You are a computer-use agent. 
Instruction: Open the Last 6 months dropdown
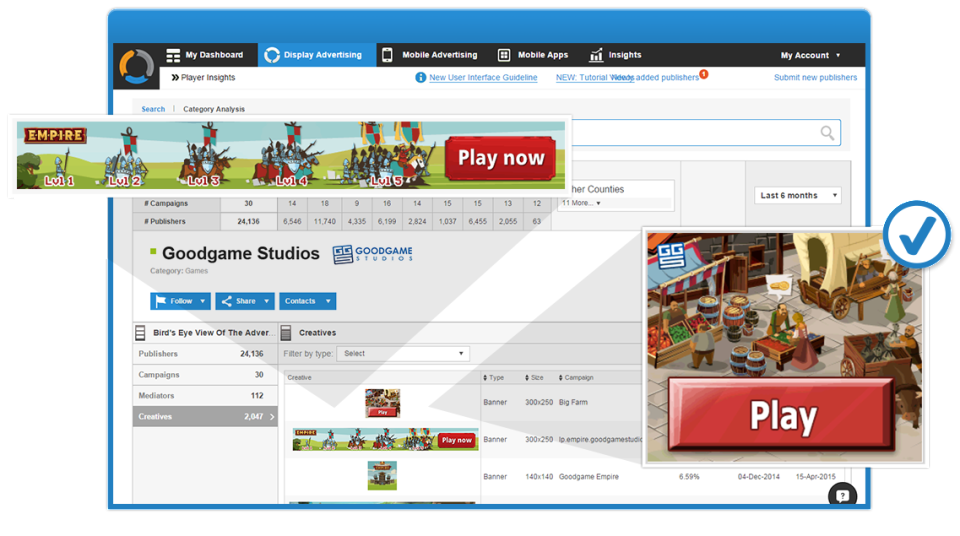(798, 195)
